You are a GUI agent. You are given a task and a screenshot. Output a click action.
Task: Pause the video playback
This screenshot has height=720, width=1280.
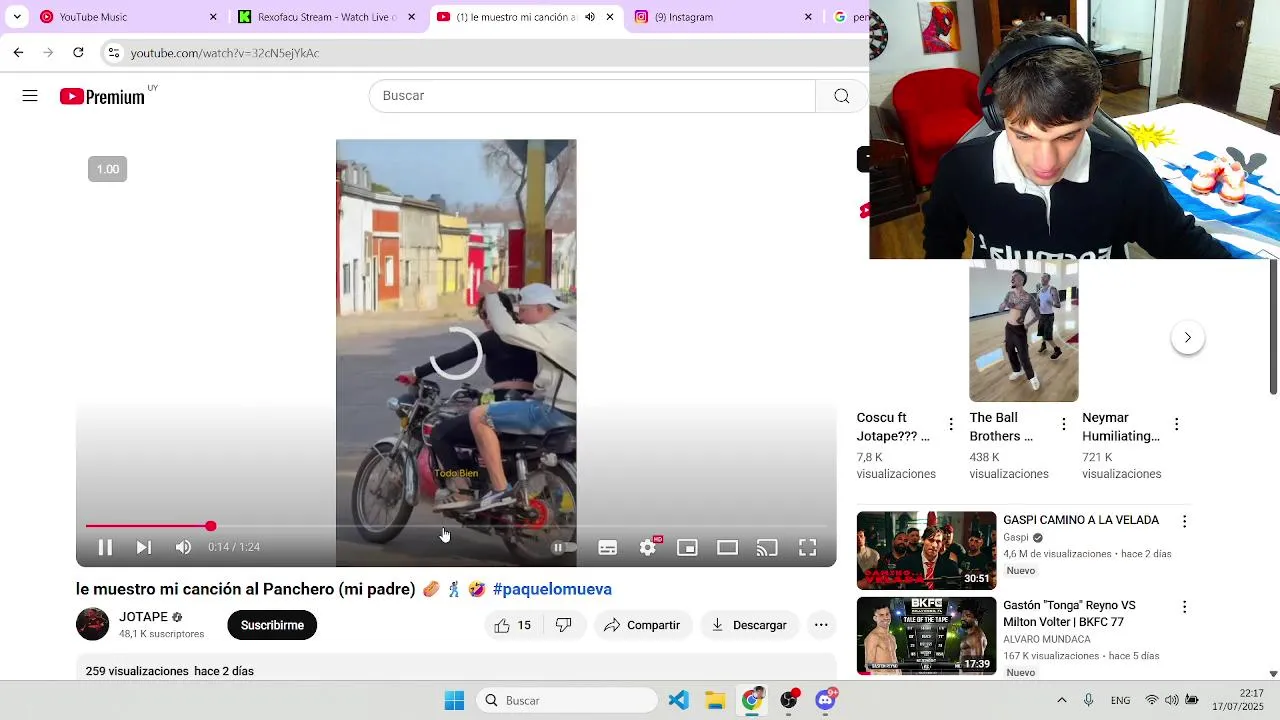pyautogui.click(x=105, y=547)
